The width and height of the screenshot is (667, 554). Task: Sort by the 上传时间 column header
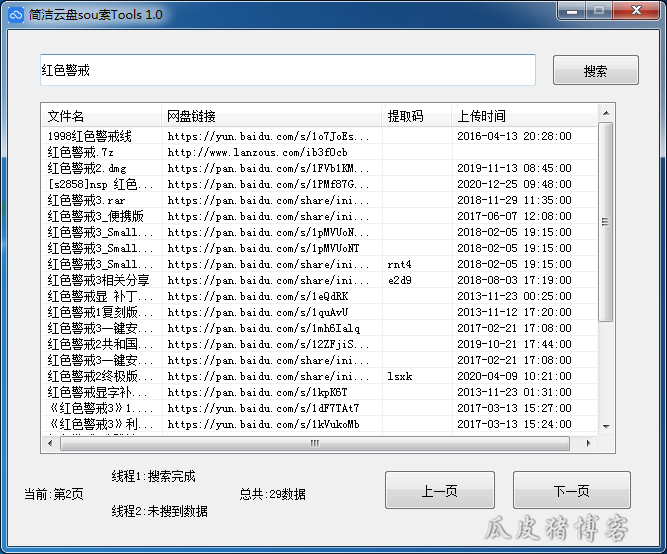click(x=524, y=116)
